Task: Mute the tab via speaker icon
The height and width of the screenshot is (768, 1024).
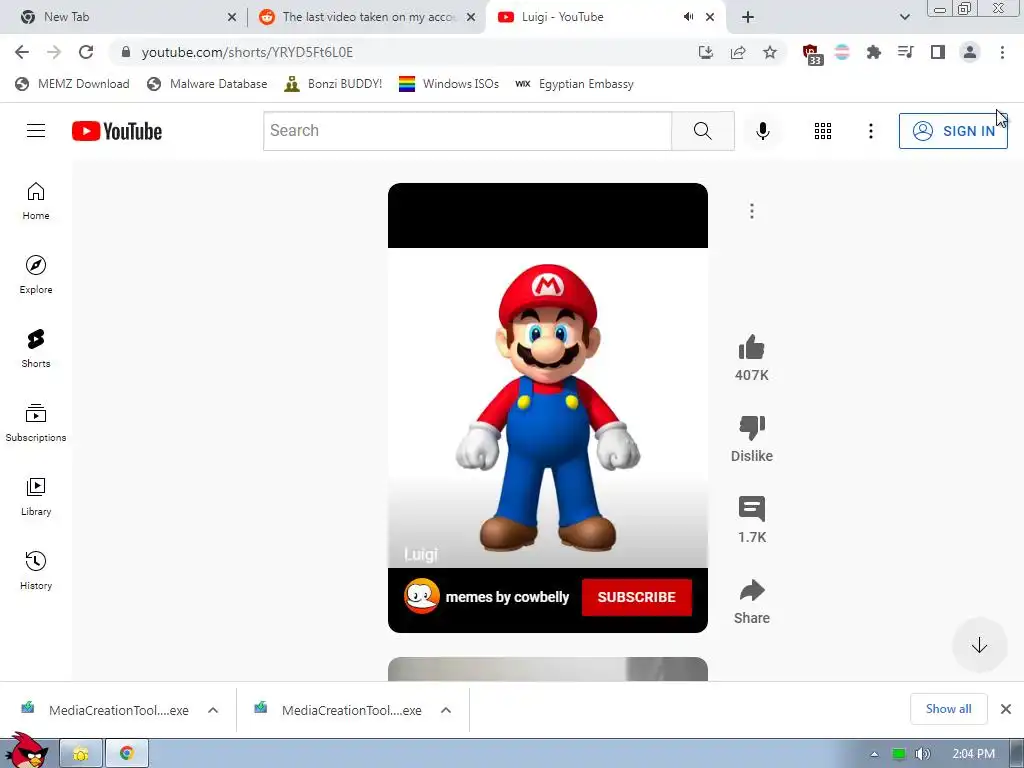Action: [688, 17]
